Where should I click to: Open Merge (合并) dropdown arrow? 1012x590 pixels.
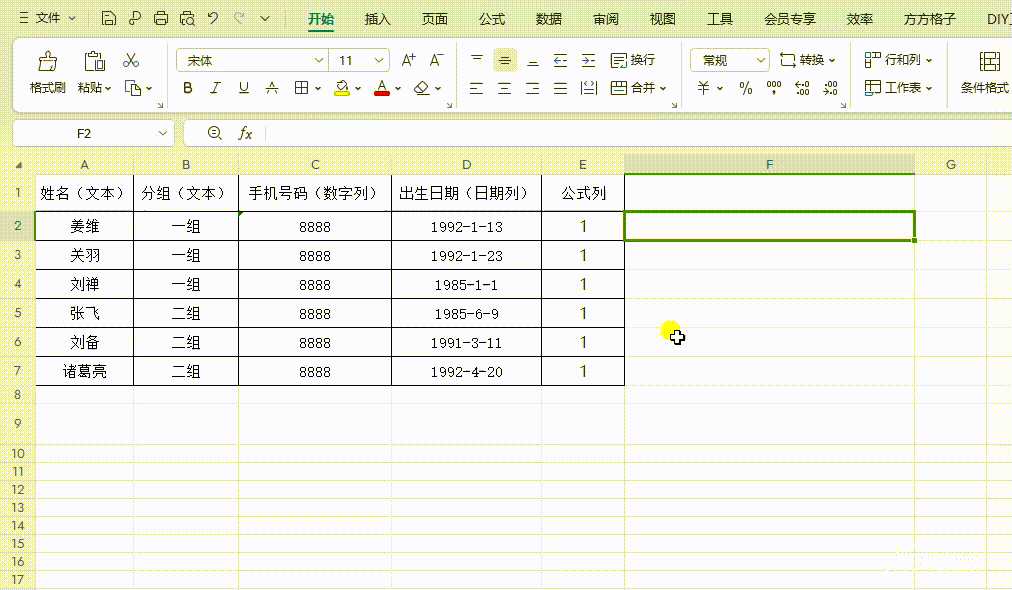coord(663,88)
